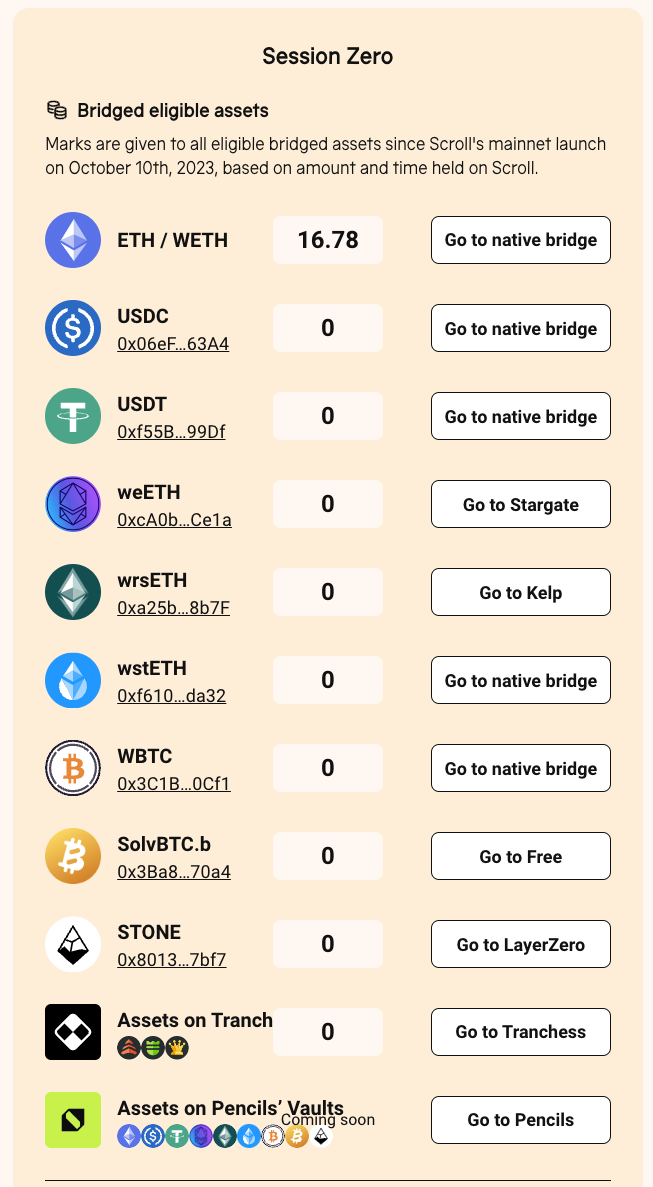Screen dimensions: 653x1187
Task: Open weETH contract address link
Action: pyautogui.click(x=174, y=520)
